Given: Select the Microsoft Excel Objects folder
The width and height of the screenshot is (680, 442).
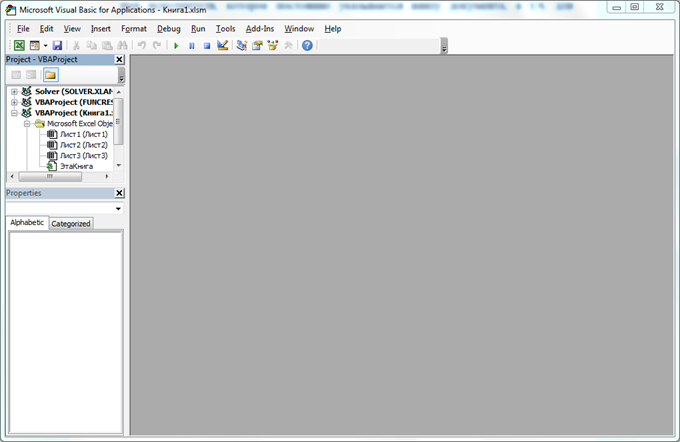Looking at the screenshot, I should [80, 124].
